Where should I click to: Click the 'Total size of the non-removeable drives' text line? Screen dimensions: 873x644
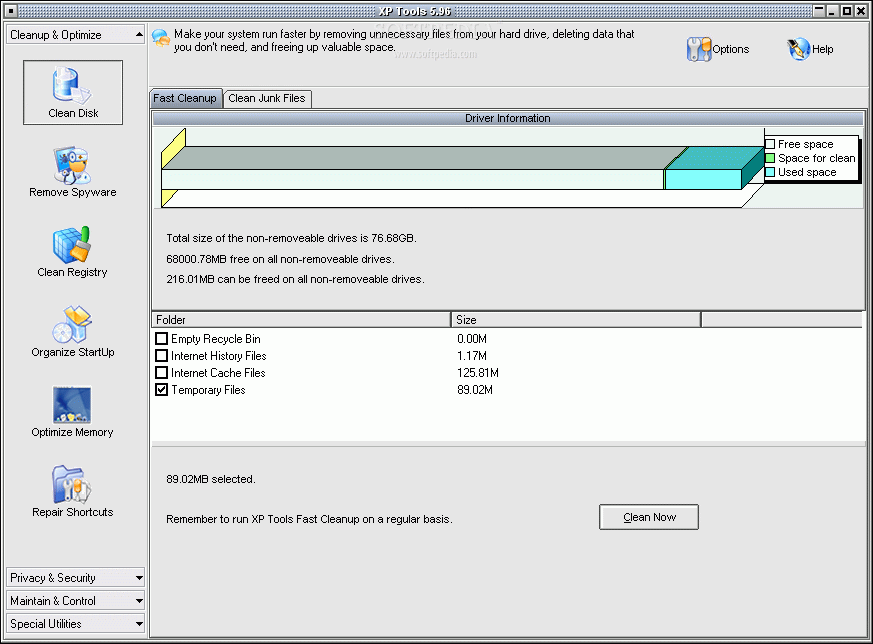291,238
